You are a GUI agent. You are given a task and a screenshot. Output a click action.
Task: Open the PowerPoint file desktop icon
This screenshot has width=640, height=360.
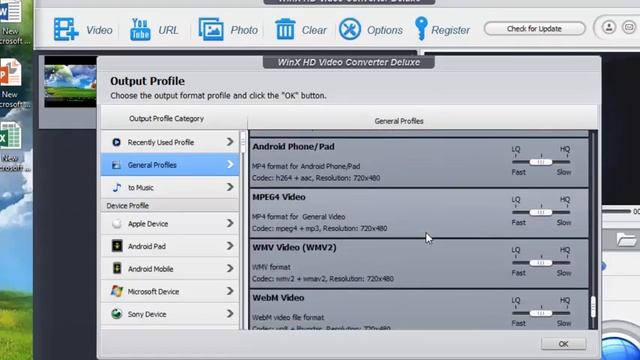(x=10, y=73)
